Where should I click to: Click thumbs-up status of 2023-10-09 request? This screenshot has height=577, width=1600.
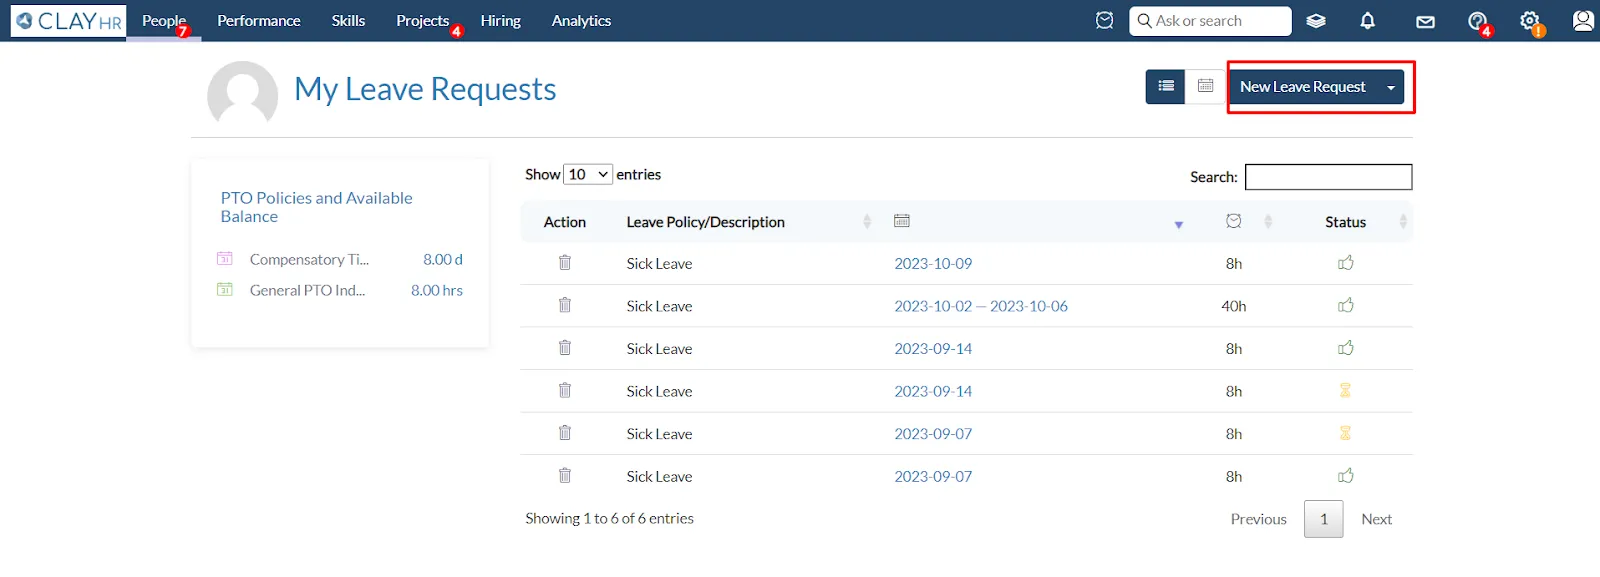tap(1346, 262)
